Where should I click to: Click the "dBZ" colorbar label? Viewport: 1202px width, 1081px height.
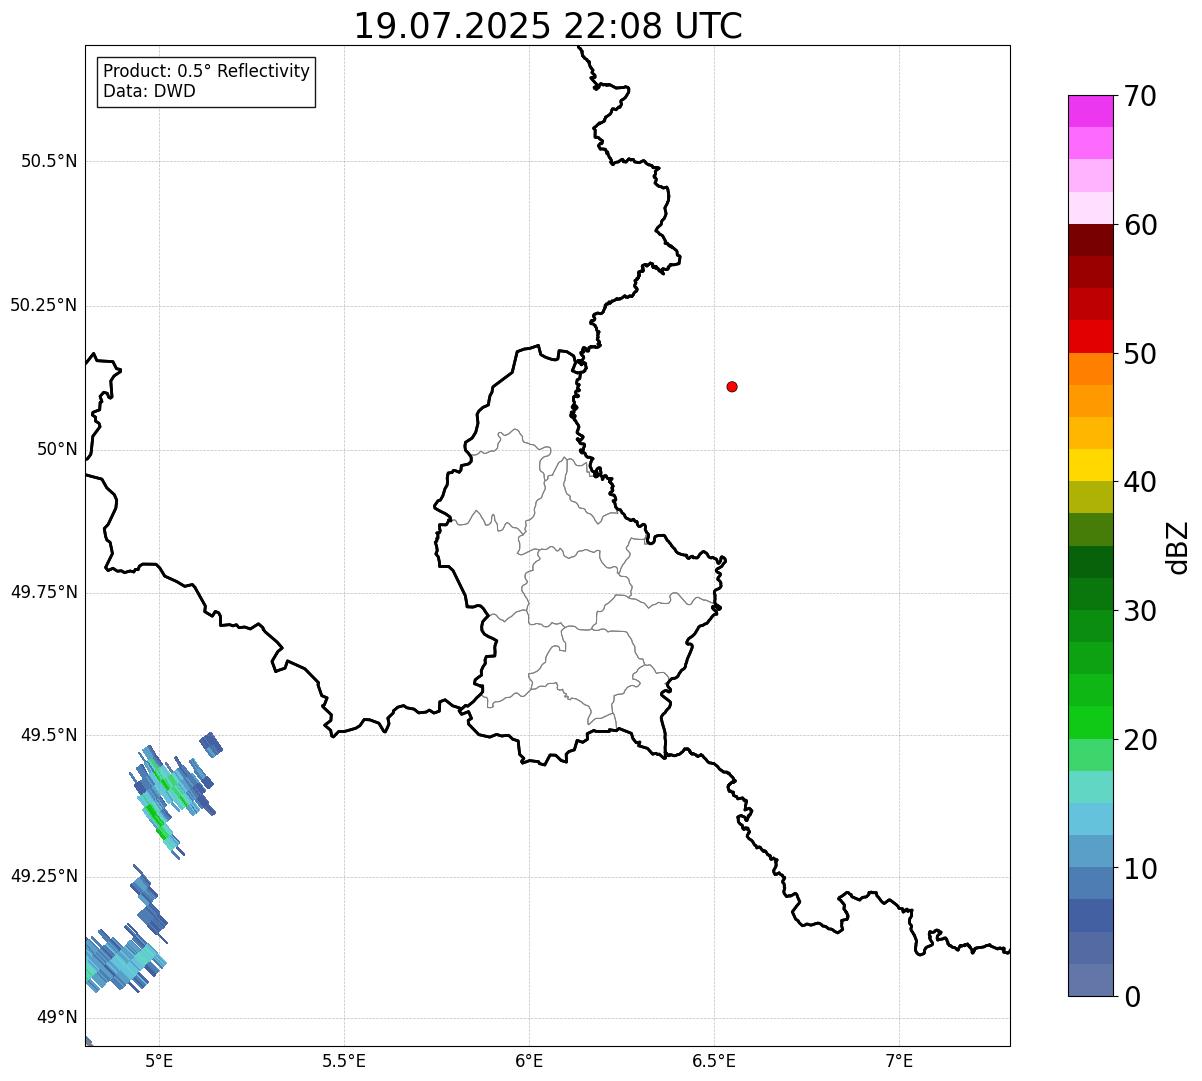pyautogui.click(x=1179, y=546)
